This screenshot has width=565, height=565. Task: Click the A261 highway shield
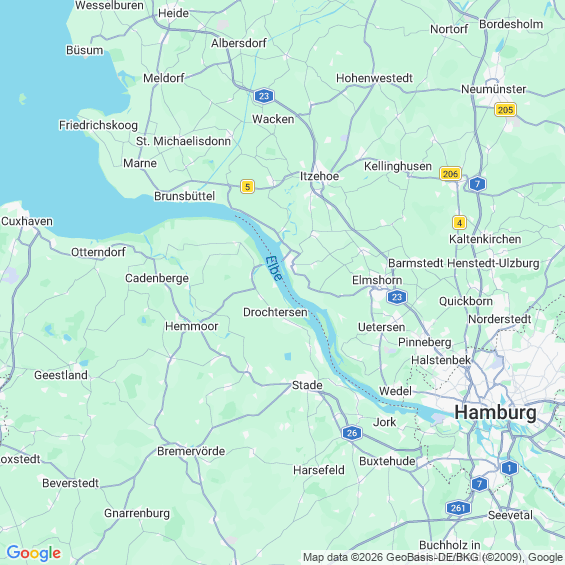(x=458, y=508)
